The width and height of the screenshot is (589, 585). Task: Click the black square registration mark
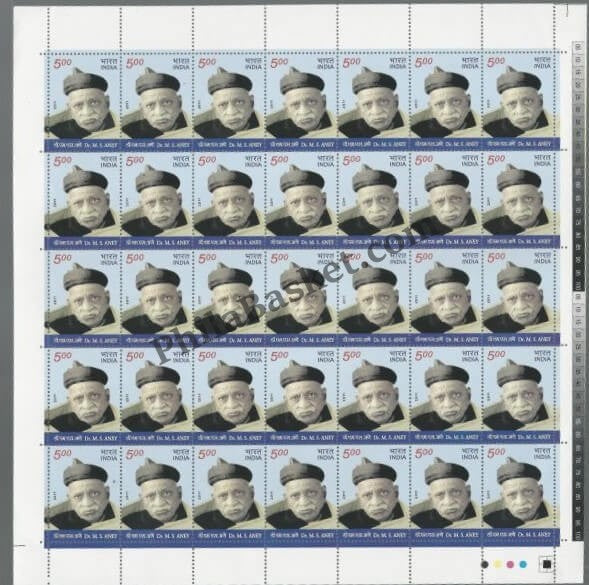tap(547, 564)
